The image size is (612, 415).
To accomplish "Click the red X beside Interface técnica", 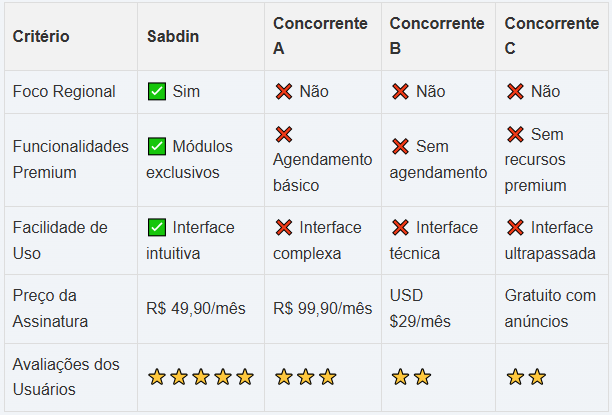I will click(401, 227).
